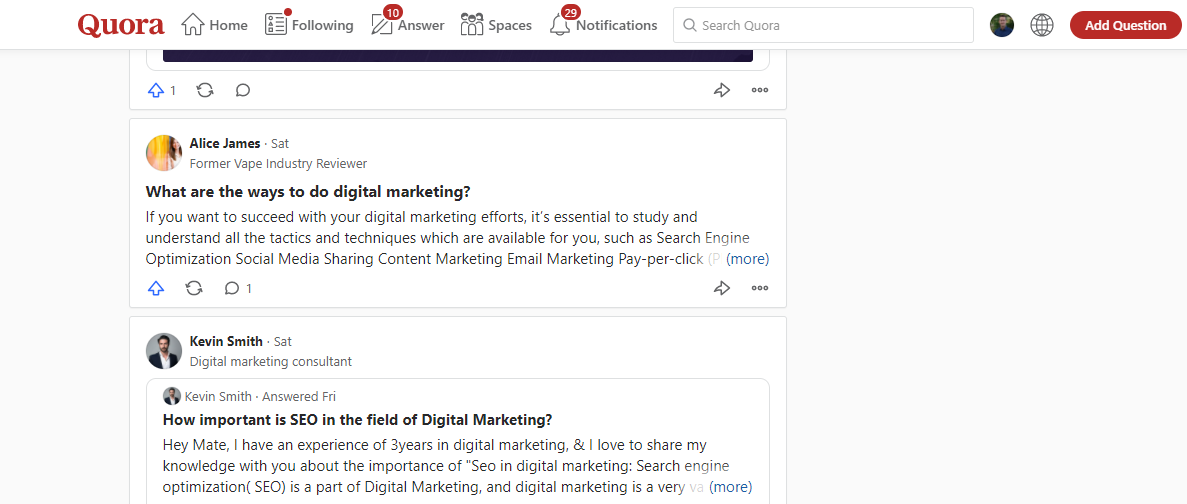
Task: Upvote the top post with one vote
Action: (161, 91)
